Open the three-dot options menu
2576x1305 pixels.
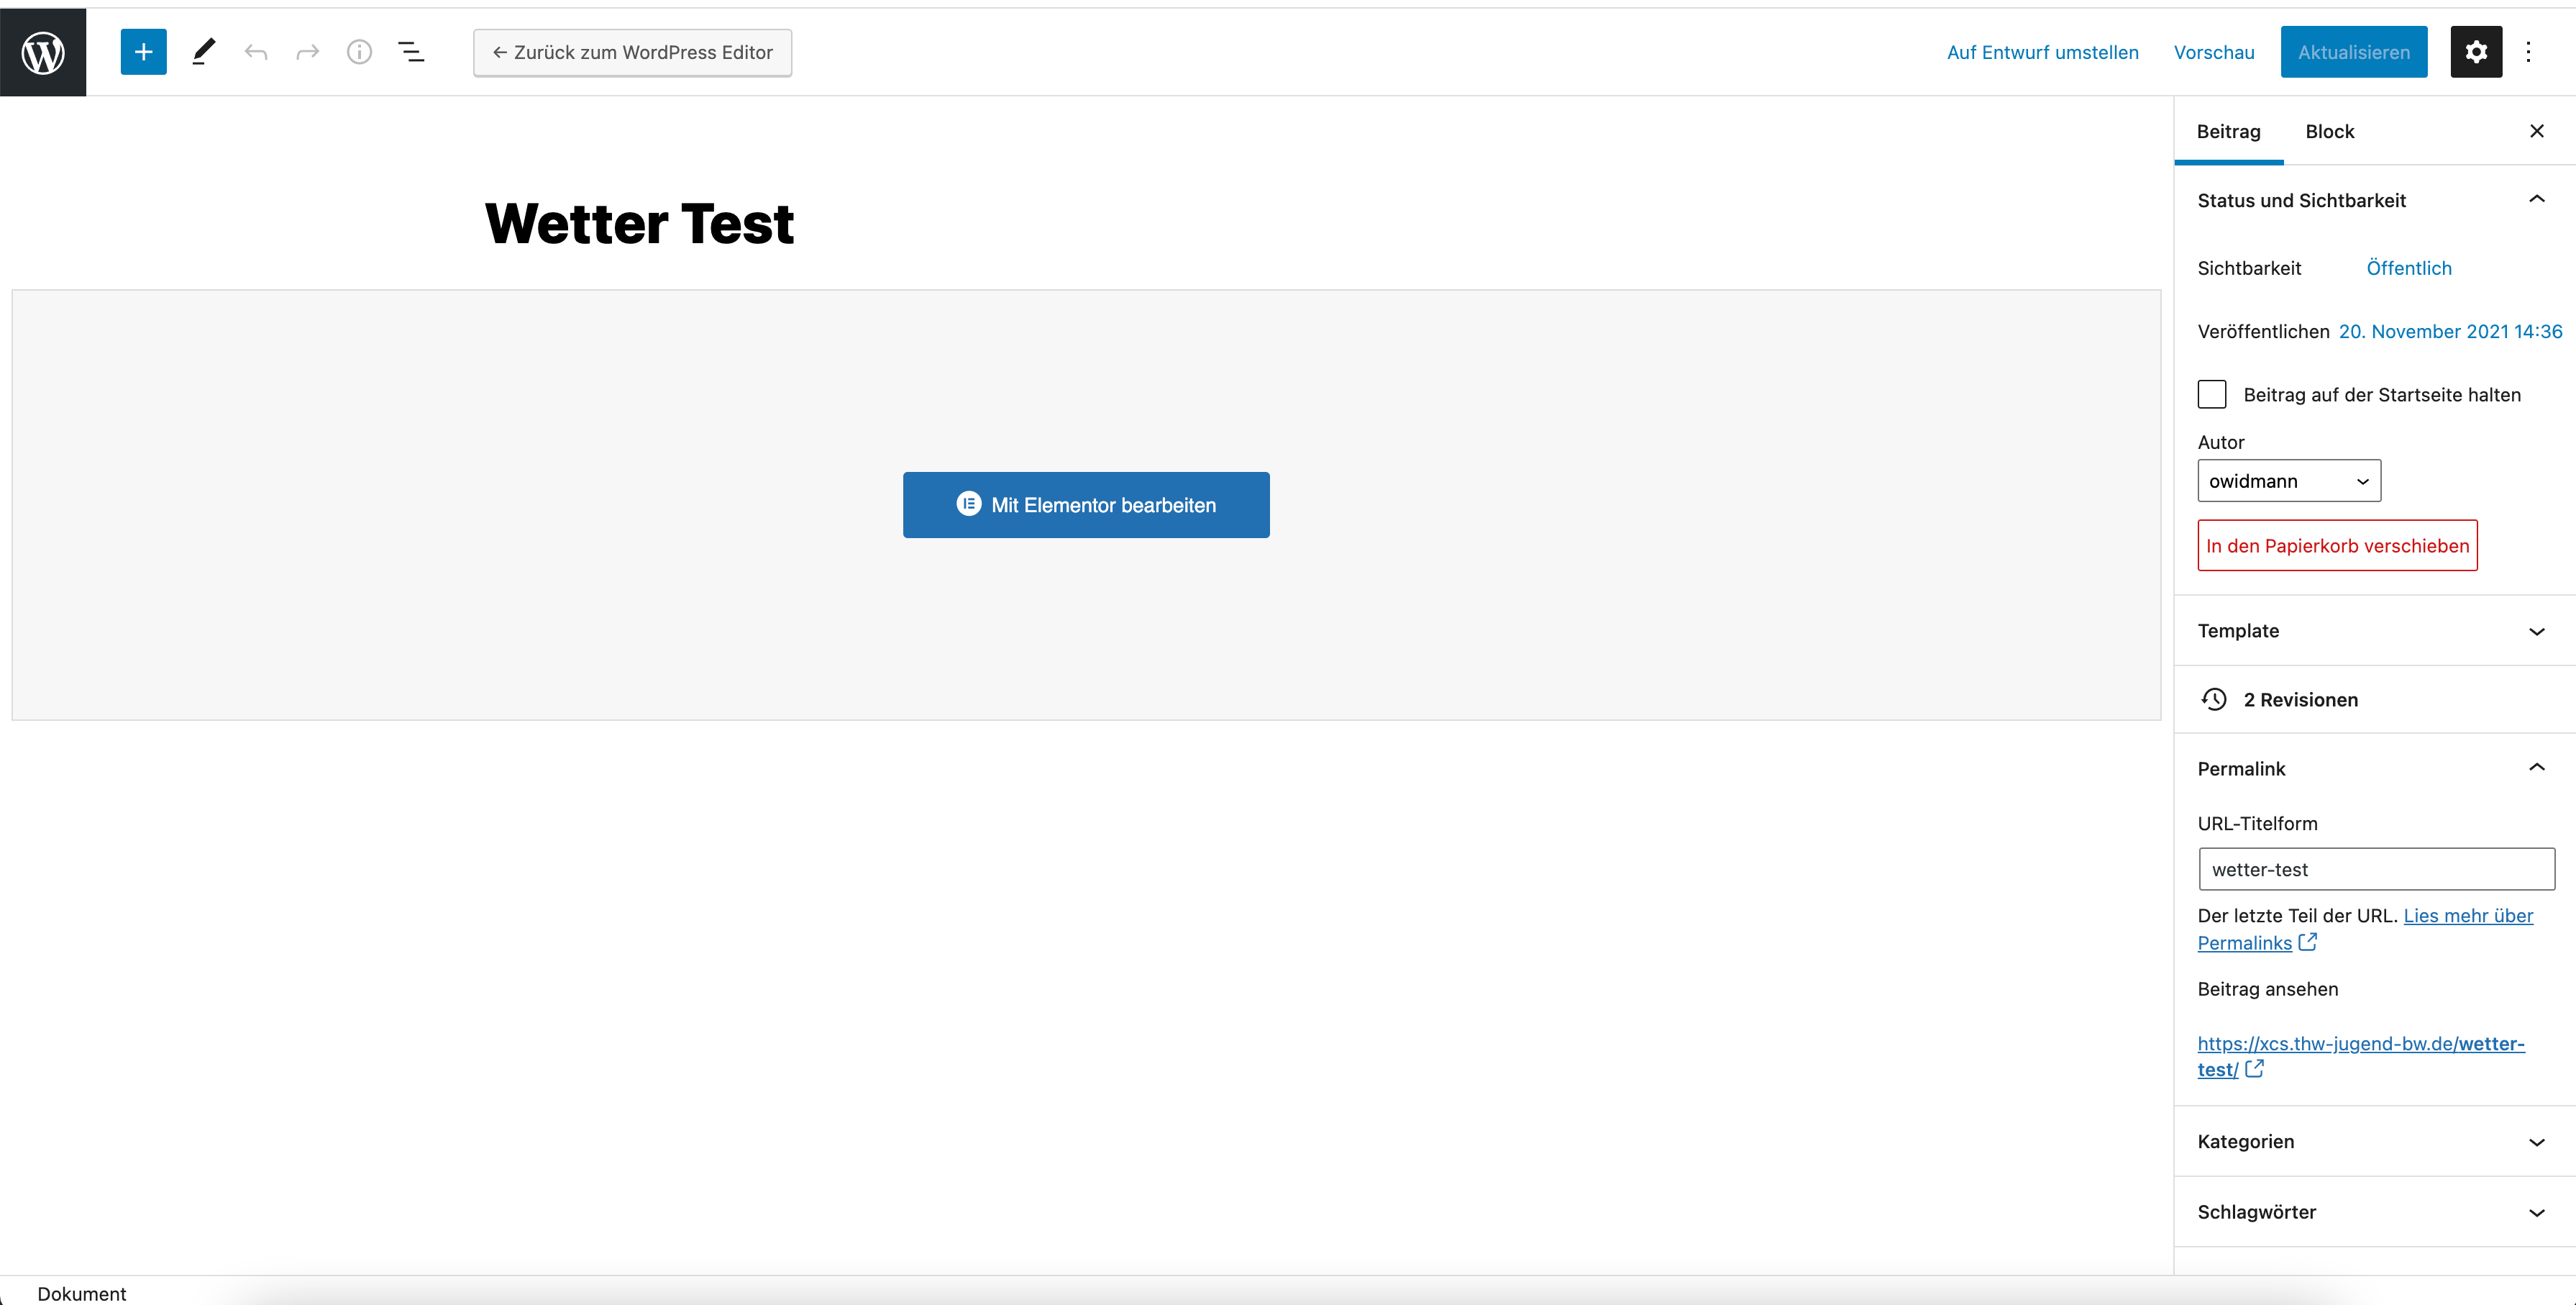point(2528,52)
